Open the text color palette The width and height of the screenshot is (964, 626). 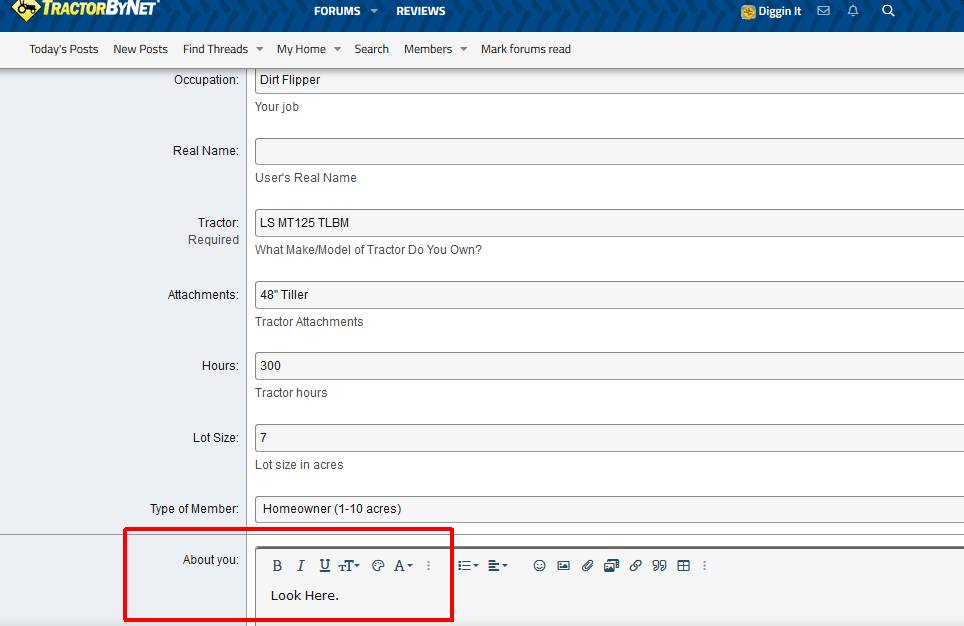tap(378, 566)
